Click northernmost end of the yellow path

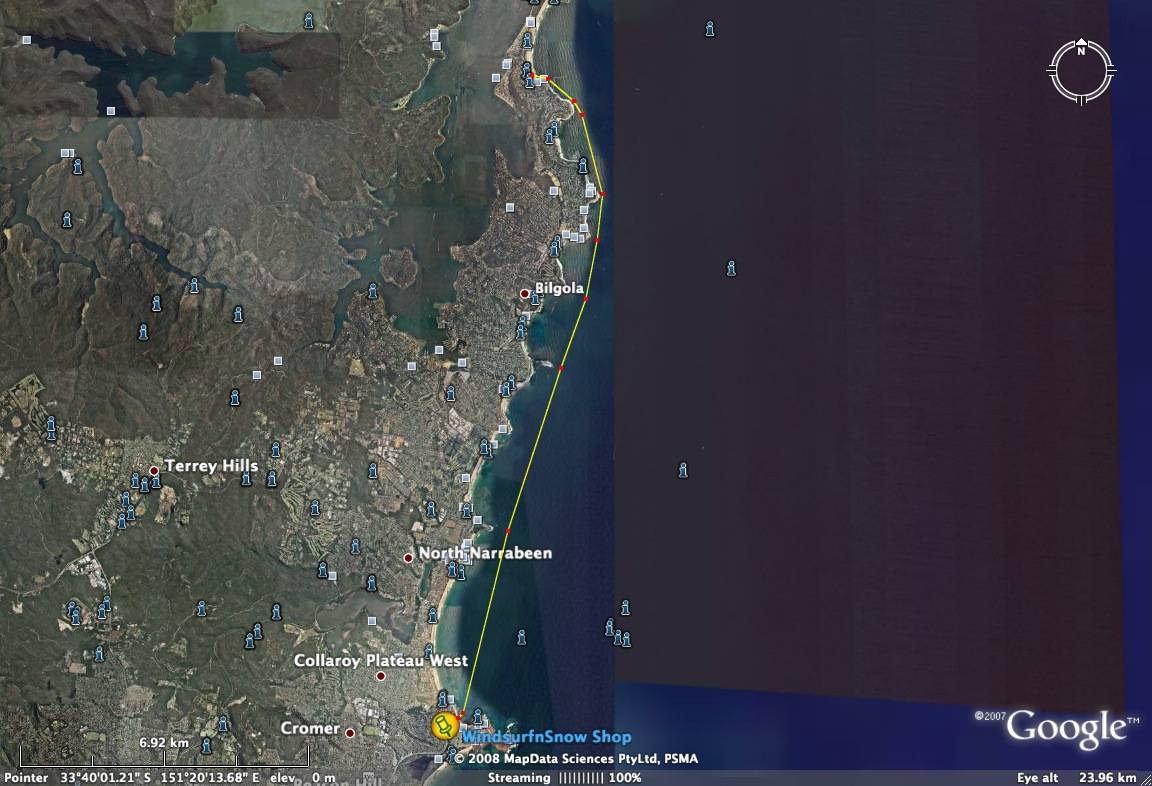pyautogui.click(x=533, y=76)
